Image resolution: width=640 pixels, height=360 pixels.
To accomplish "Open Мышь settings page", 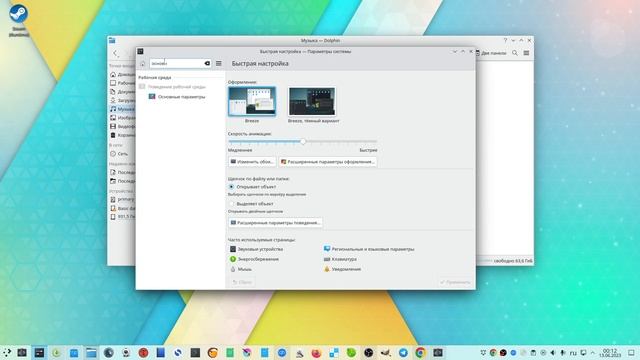I will [241, 269].
